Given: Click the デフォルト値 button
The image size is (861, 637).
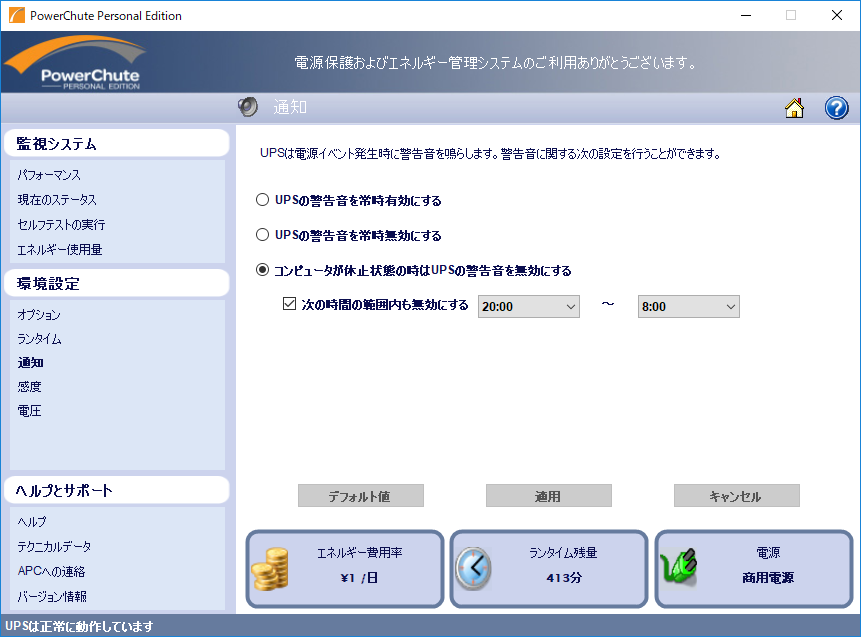Looking at the screenshot, I should (361, 496).
